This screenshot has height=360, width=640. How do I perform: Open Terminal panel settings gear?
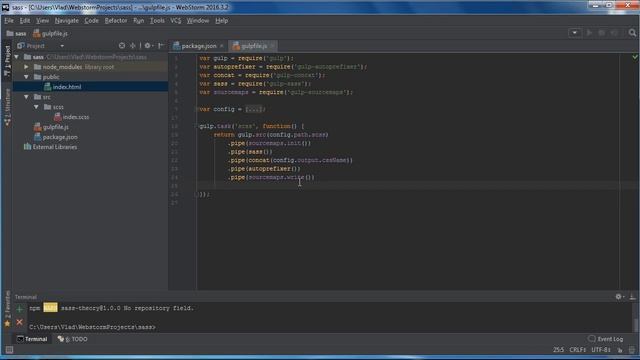pos(619,297)
